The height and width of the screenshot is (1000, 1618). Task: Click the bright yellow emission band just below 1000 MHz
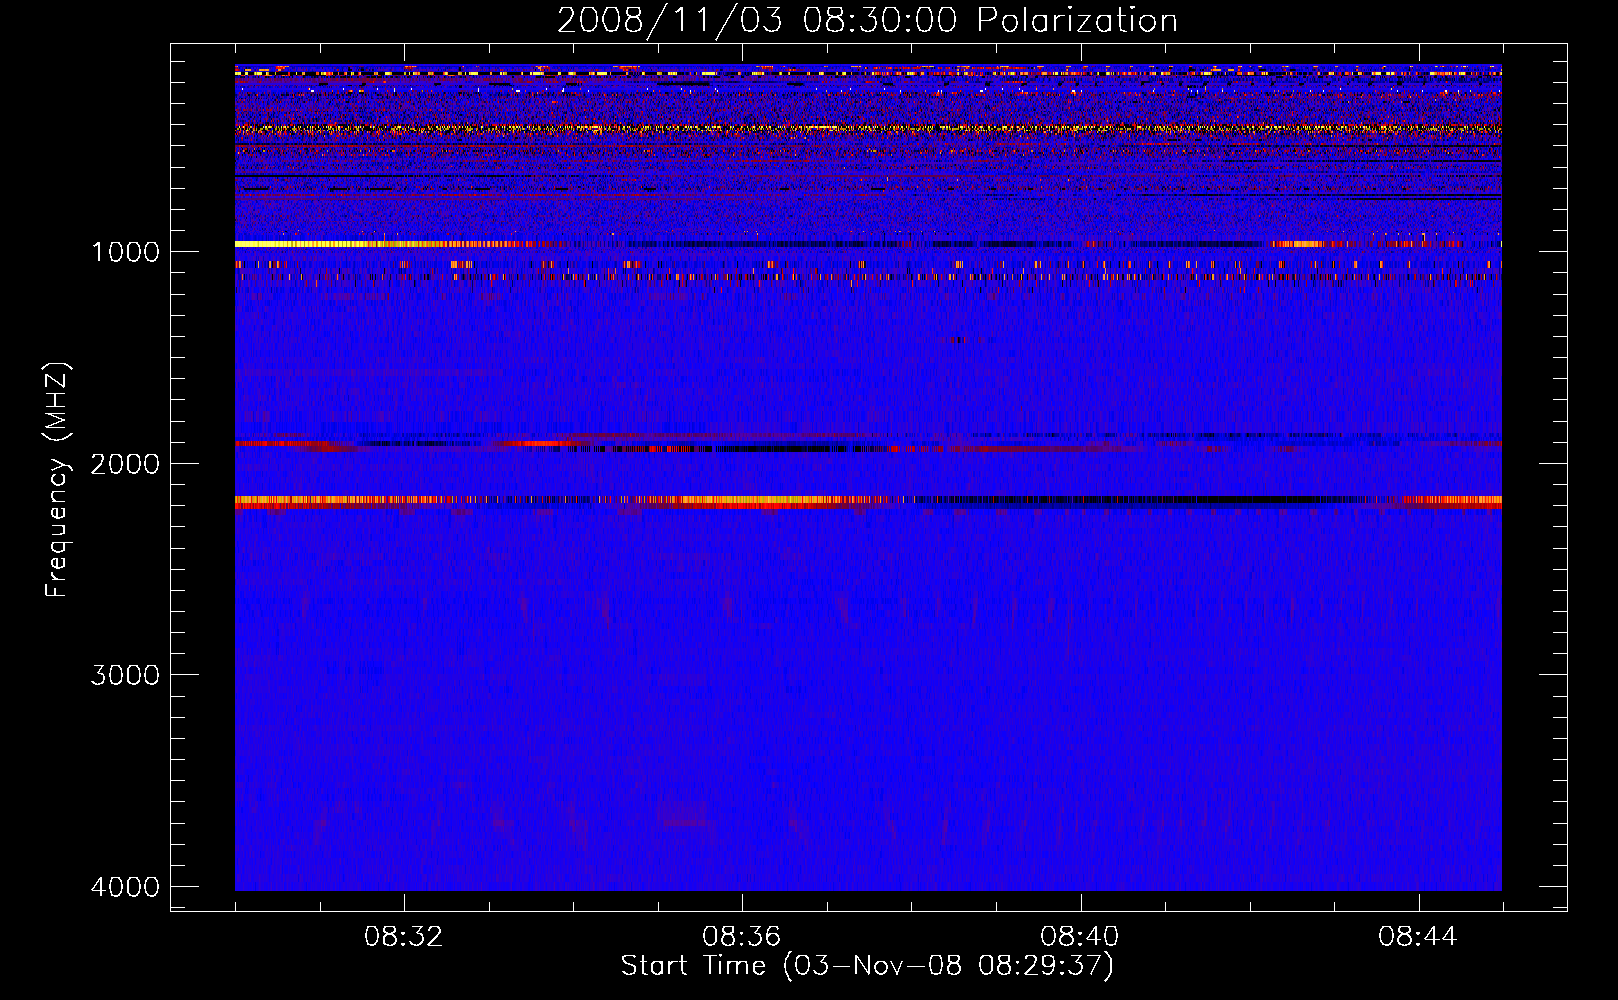pos(390,243)
